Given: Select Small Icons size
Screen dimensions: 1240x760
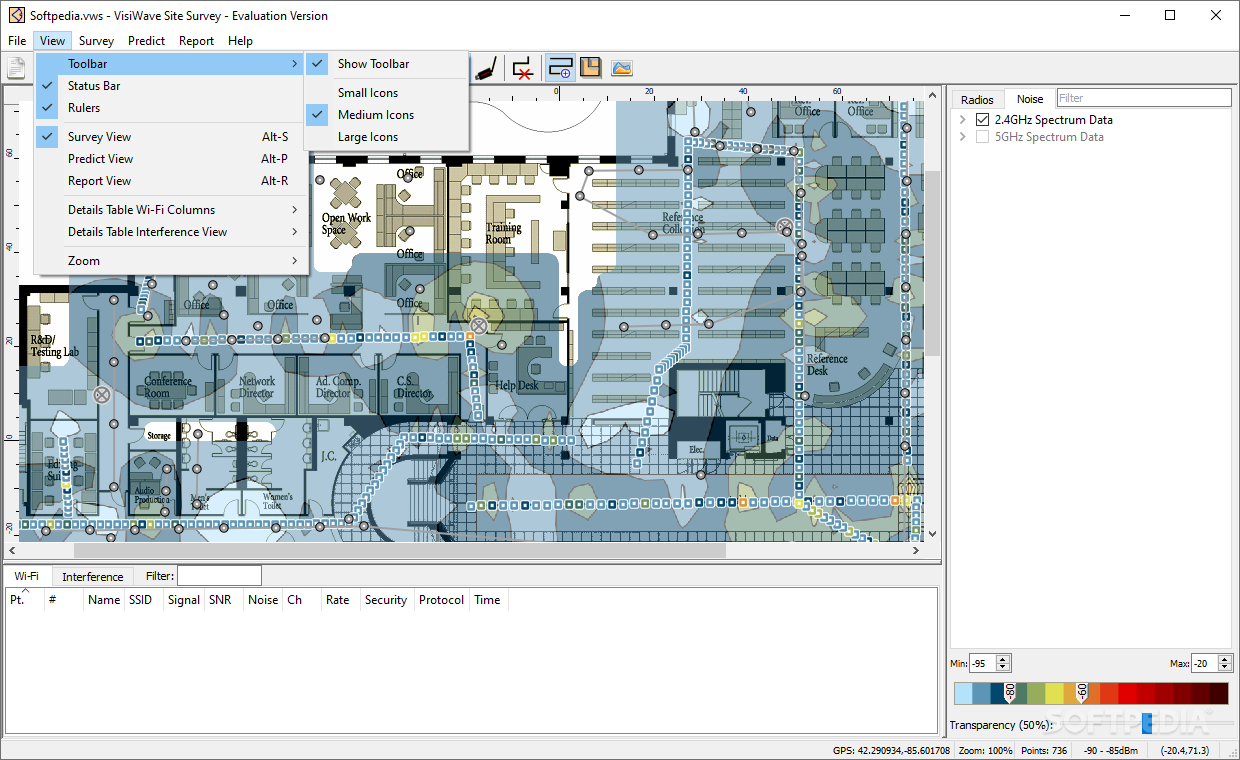Looking at the screenshot, I should point(386,93).
